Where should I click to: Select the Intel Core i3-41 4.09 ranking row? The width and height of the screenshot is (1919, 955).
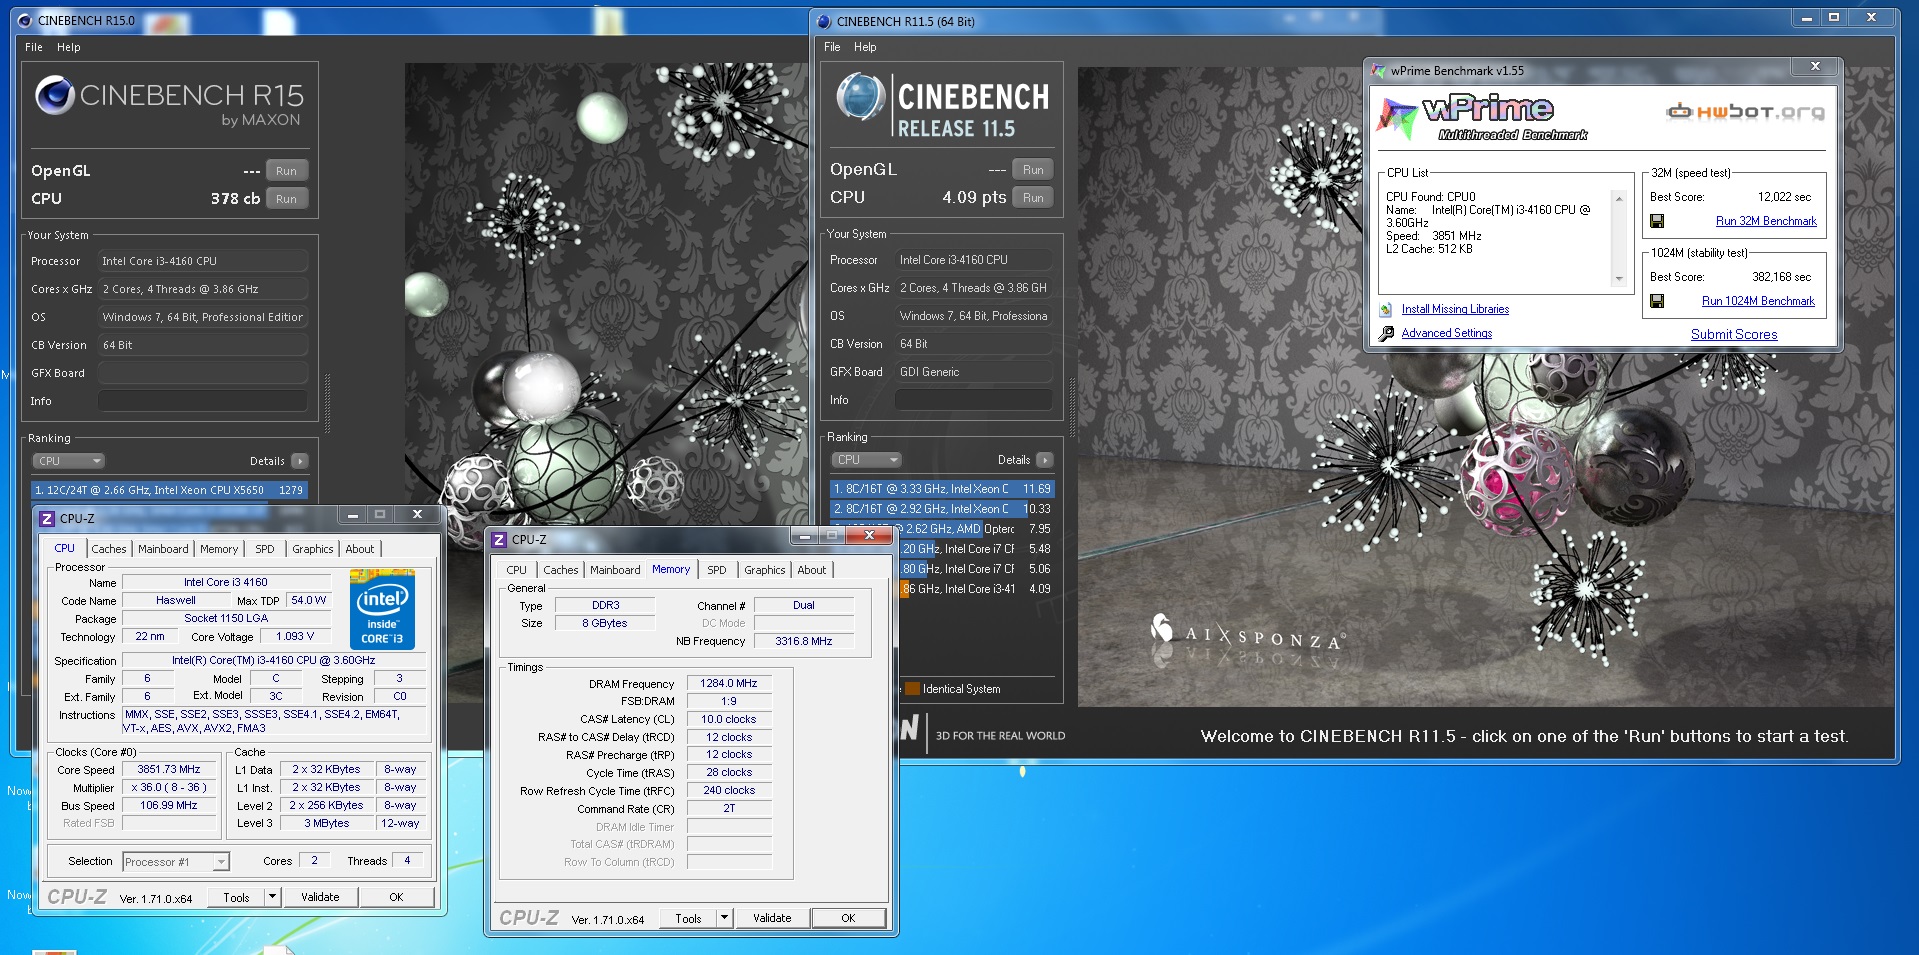[x=976, y=589]
